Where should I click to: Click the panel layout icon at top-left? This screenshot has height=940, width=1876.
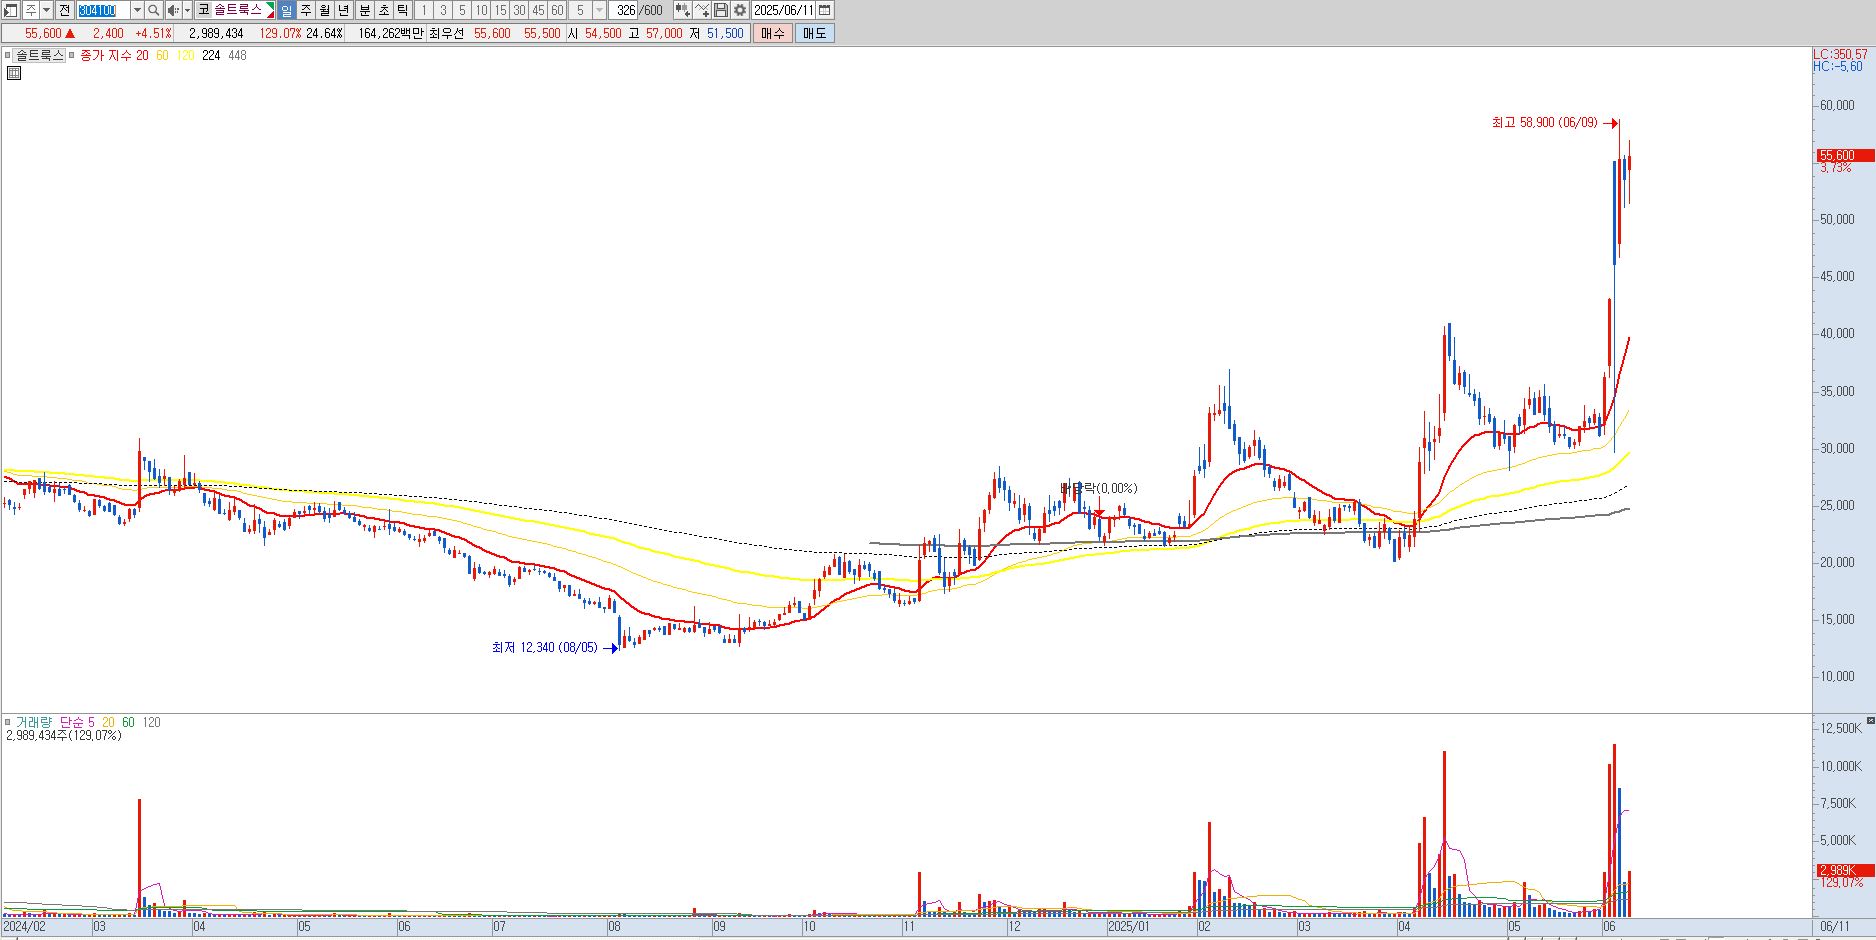10,10
